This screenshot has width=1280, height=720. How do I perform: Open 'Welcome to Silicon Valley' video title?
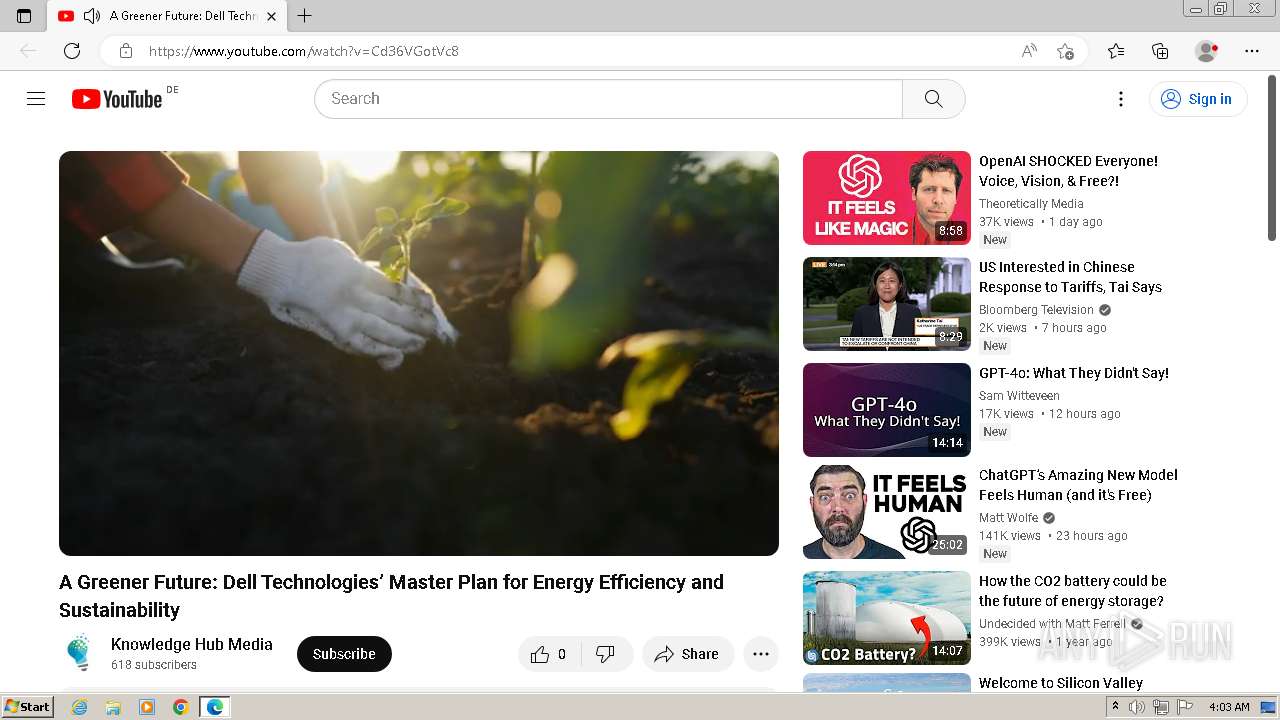click(1061, 683)
